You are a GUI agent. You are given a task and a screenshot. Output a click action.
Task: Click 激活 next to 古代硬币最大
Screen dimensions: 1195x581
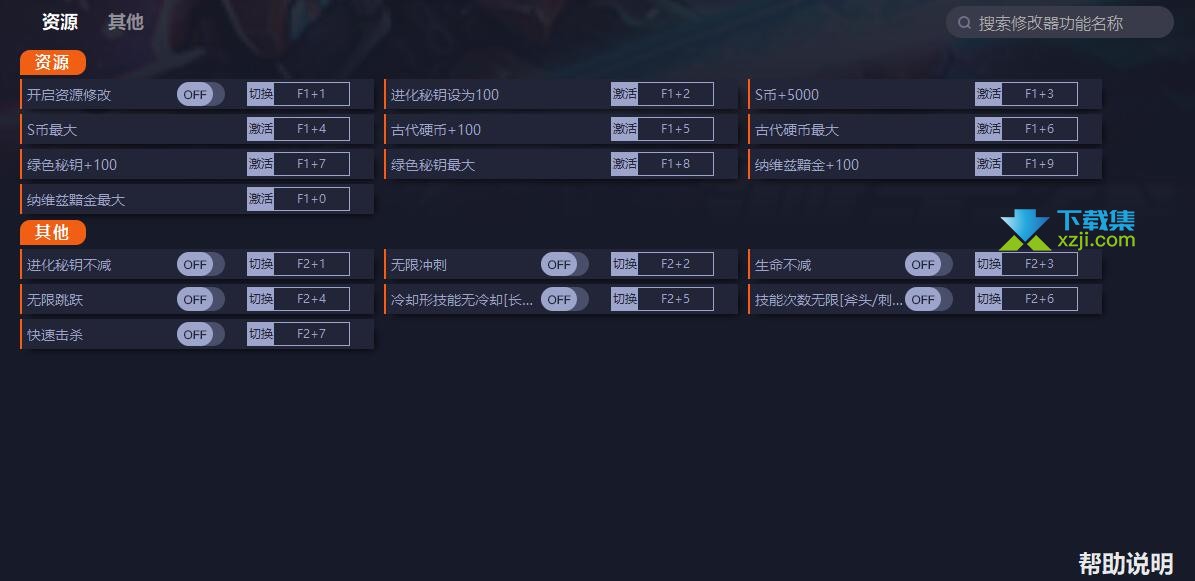click(988, 129)
